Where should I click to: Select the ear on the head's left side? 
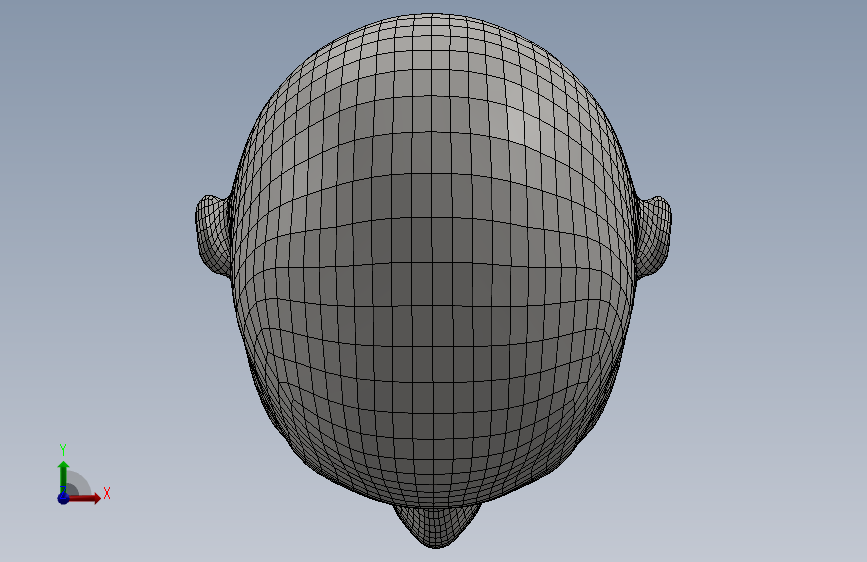(x=213, y=235)
